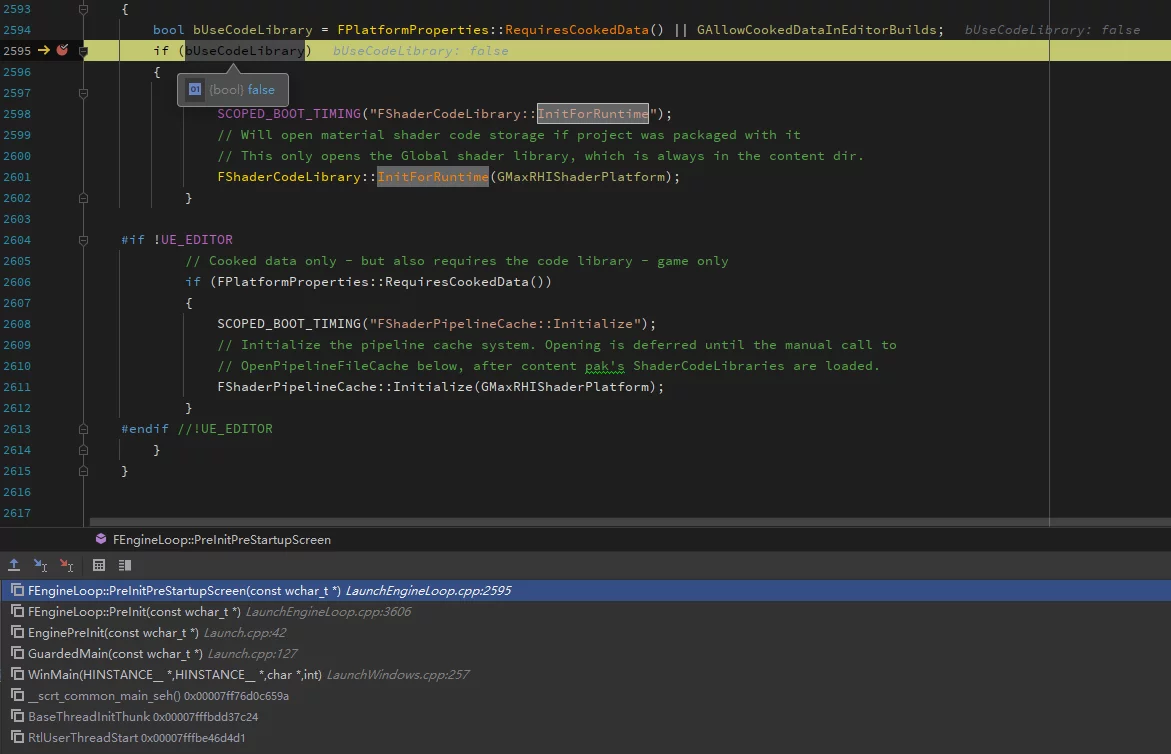
Task: Click the (bool) false tooltip value
Action: point(242,89)
